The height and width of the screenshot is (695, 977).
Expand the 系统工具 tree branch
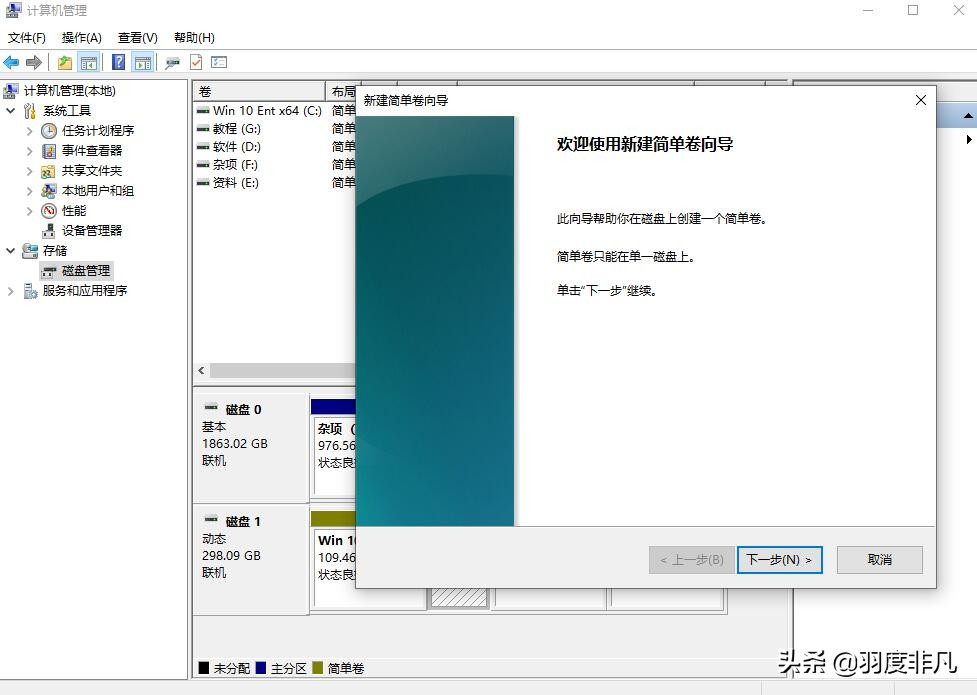point(10,110)
